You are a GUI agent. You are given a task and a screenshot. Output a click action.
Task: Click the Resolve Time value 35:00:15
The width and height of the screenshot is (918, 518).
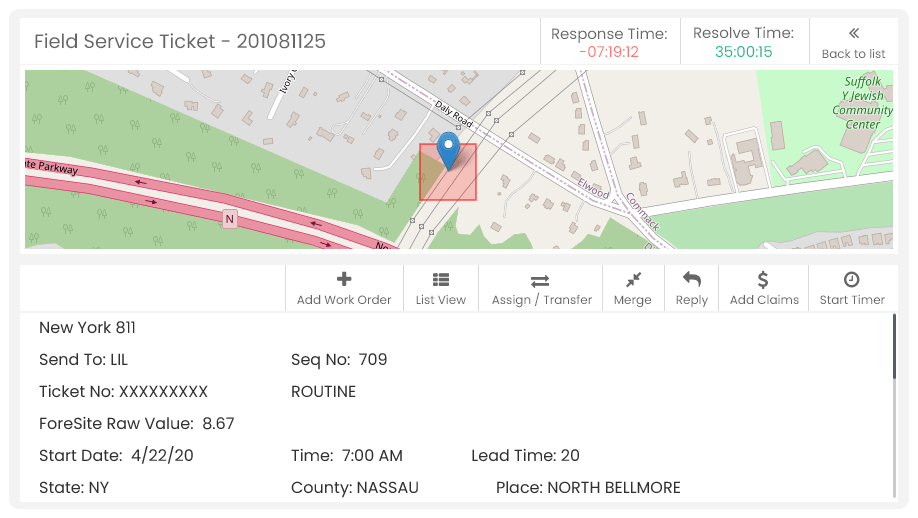pos(743,52)
